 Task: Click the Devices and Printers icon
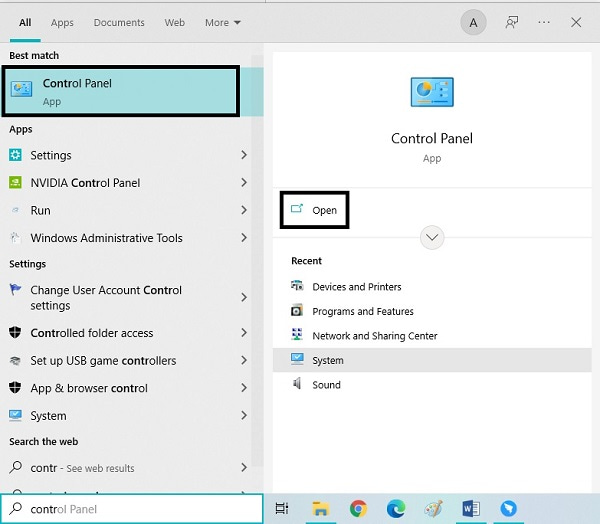[x=297, y=286]
